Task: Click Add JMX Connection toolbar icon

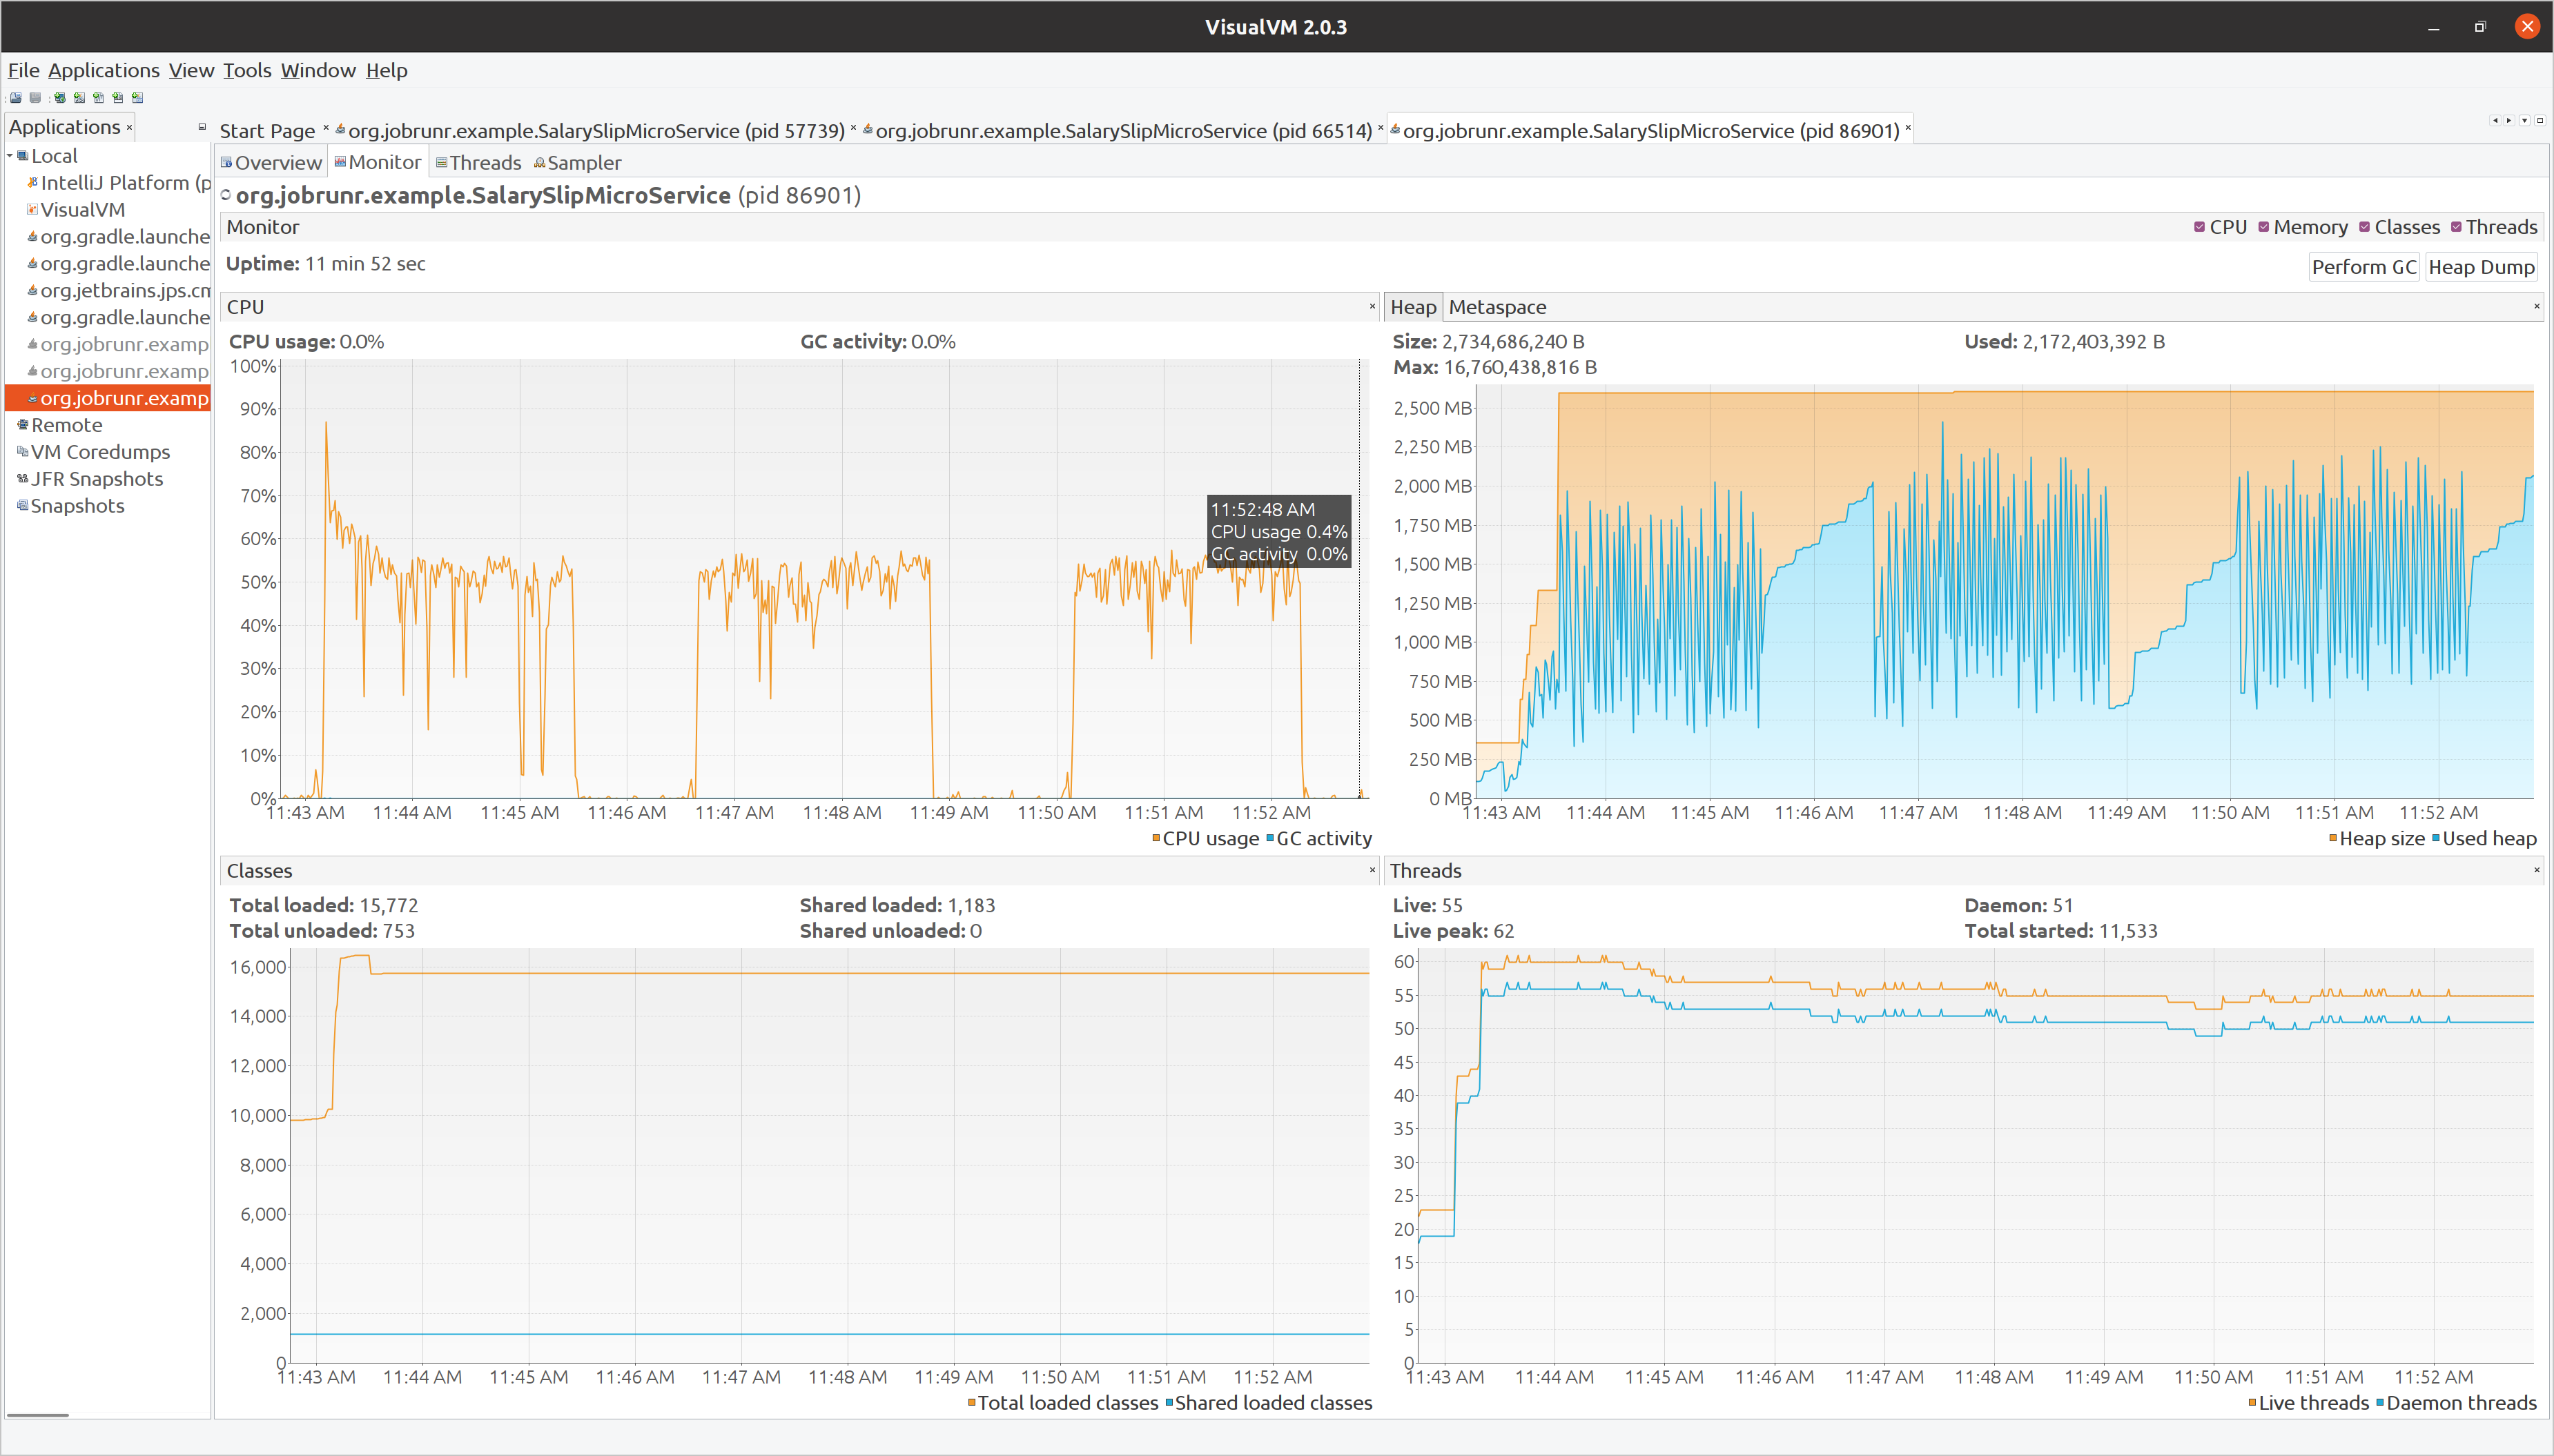Action: (x=79, y=98)
